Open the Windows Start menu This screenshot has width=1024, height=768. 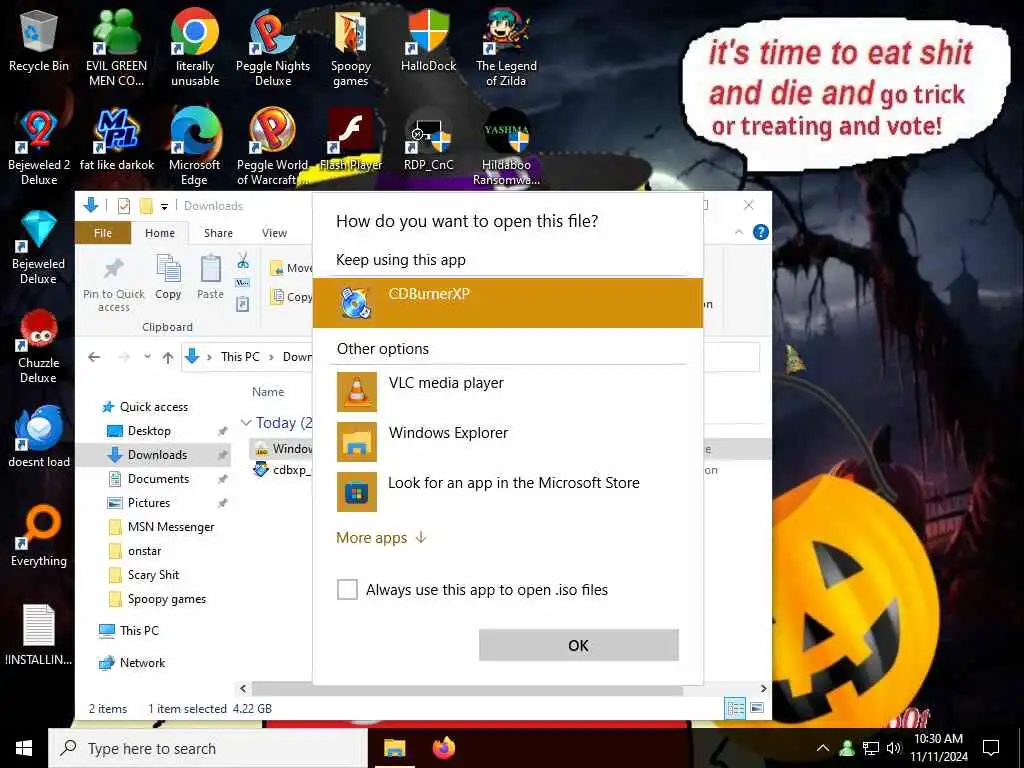(x=24, y=748)
